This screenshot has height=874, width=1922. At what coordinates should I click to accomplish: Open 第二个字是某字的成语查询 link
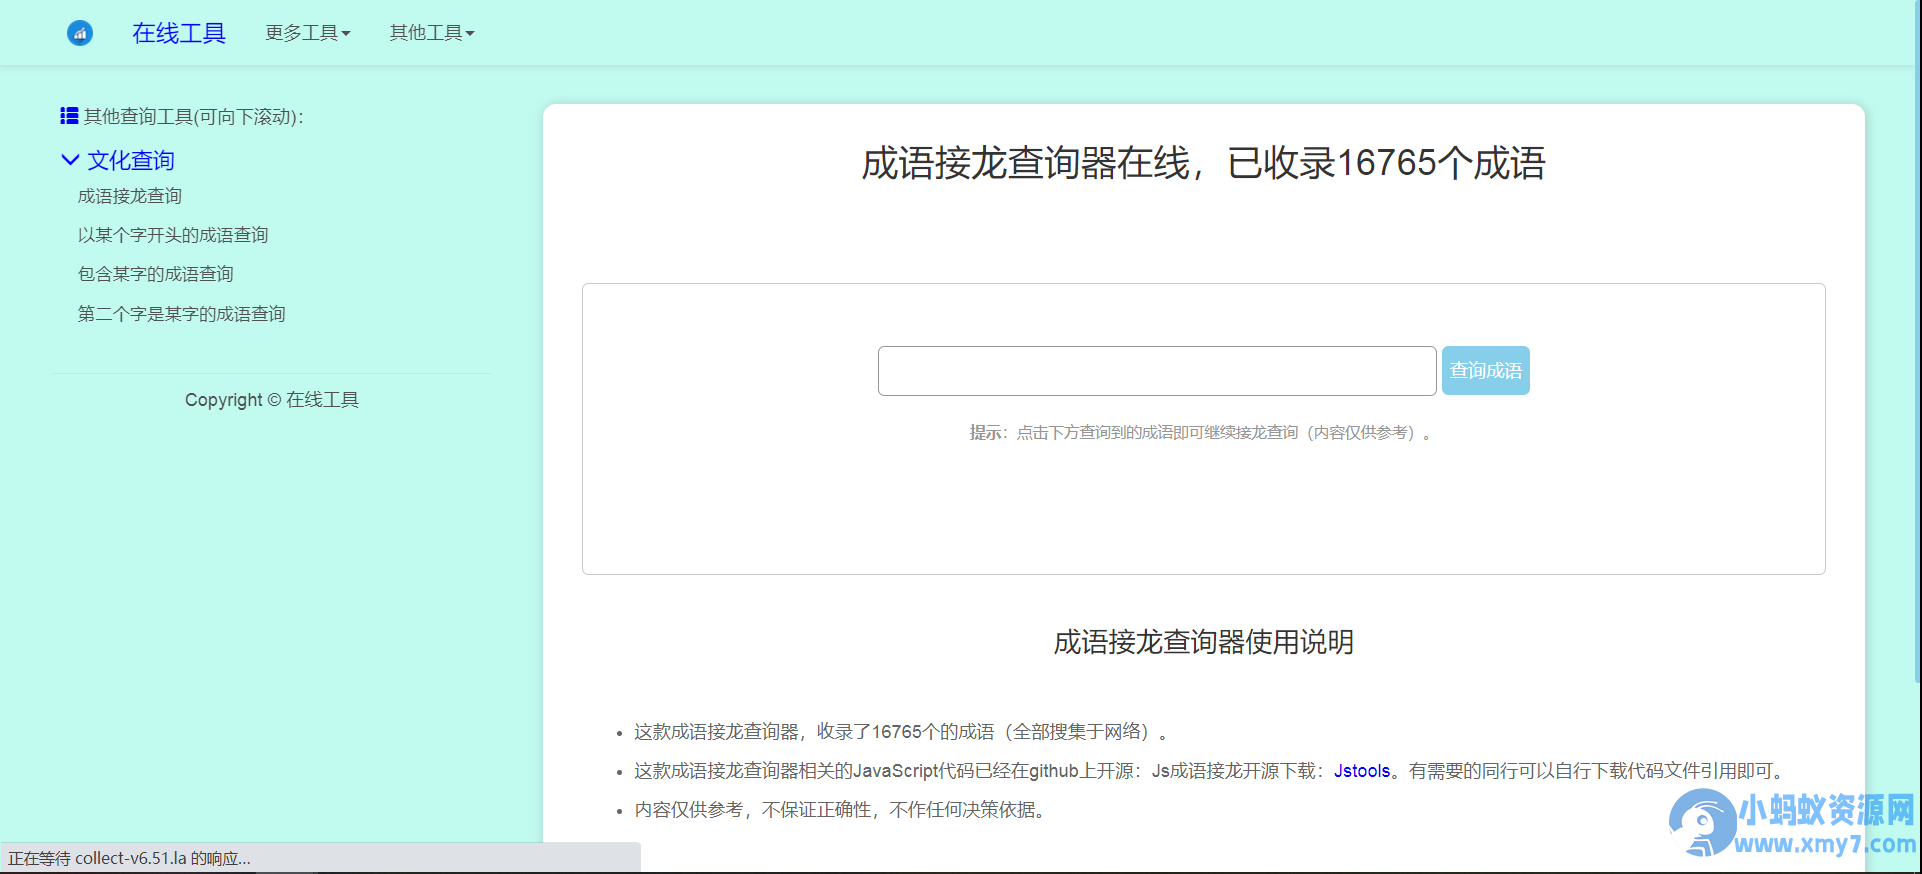point(182,314)
